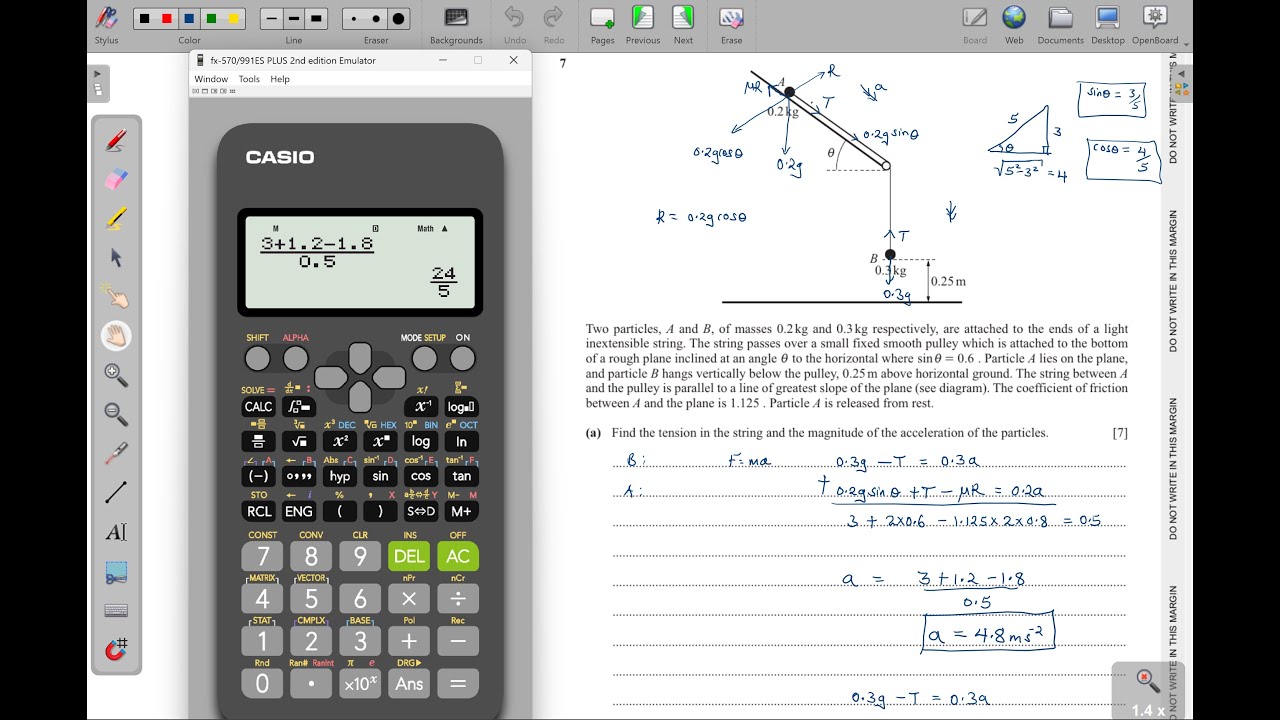Add a new page with Pages
The width and height of the screenshot is (1280, 720).
pyautogui.click(x=602, y=18)
